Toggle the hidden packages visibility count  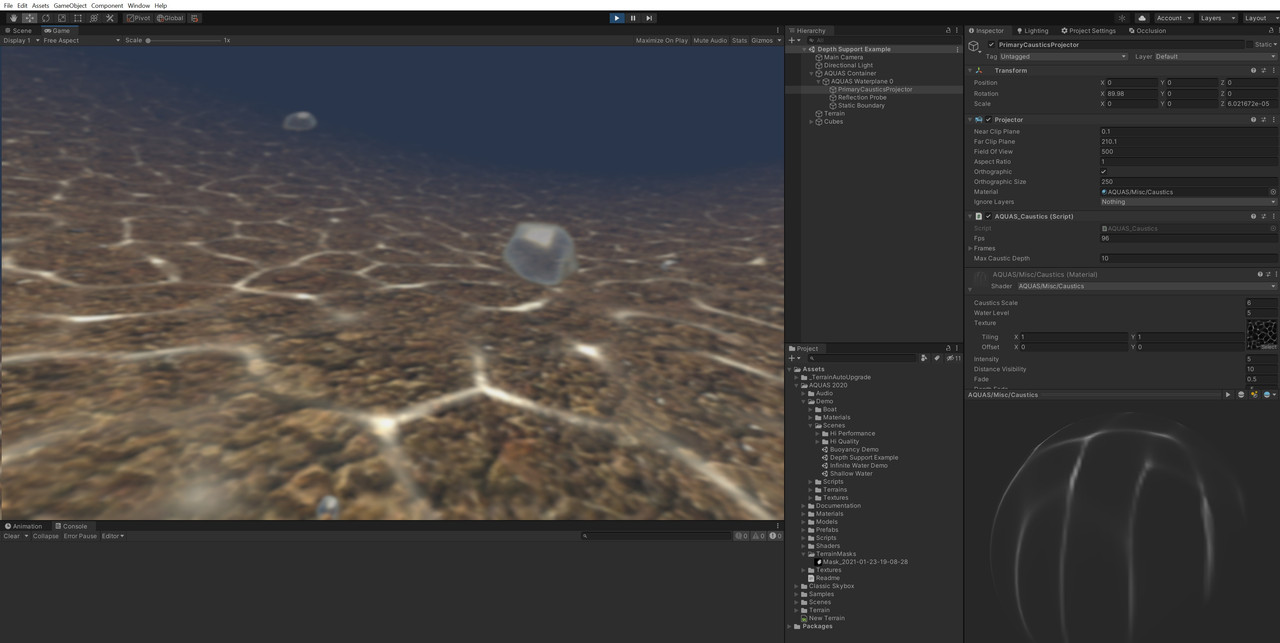click(955, 358)
